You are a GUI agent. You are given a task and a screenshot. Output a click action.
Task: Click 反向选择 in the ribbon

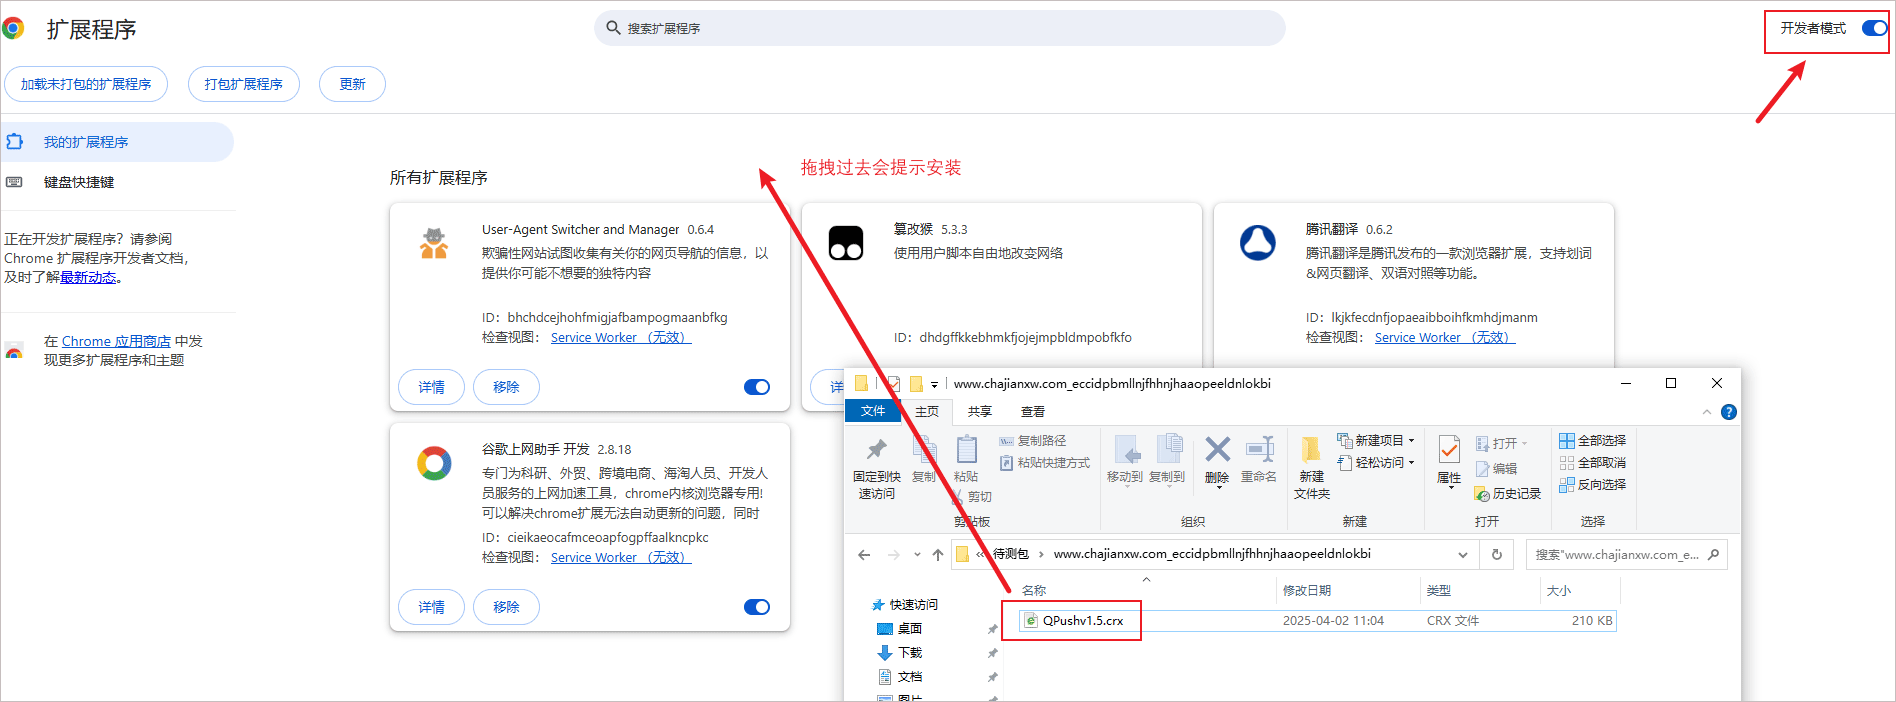point(1593,485)
